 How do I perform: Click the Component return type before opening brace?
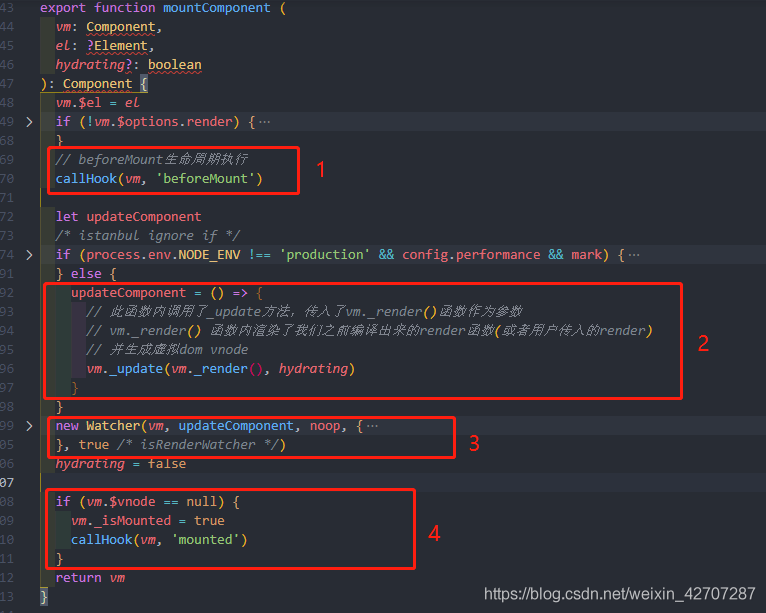point(97,84)
